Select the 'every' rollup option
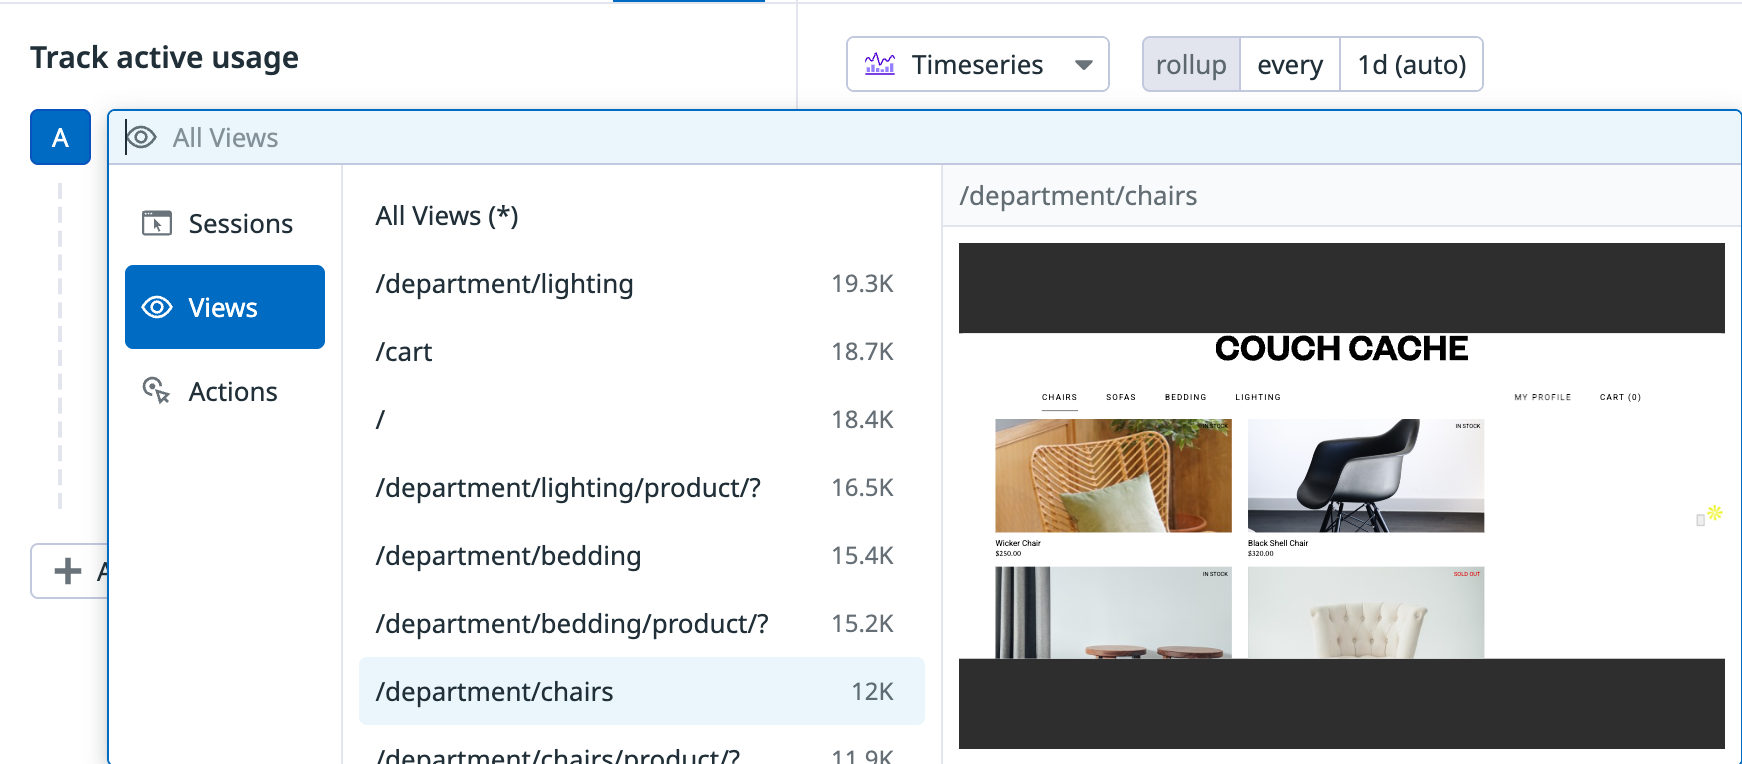Image resolution: width=1742 pixels, height=764 pixels. [x=1290, y=64]
